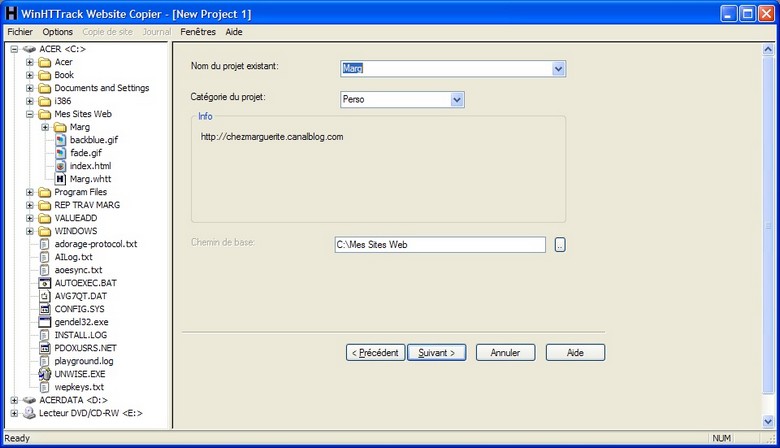The image size is (780, 448).
Task: Click the HTTrack logo in title bar
Action: (10, 13)
